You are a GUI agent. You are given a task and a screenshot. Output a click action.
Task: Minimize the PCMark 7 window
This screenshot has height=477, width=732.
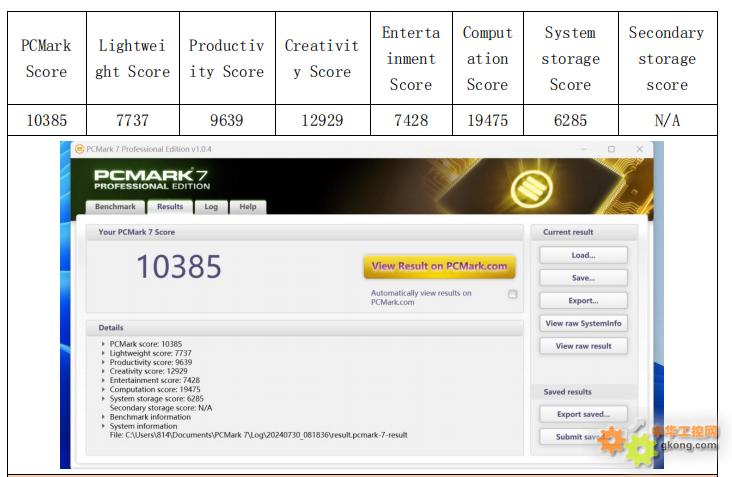(x=584, y=149)
